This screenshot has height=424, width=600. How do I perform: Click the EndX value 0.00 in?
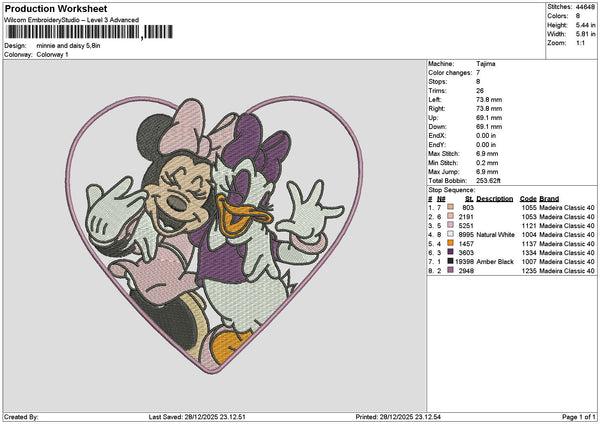486,135
